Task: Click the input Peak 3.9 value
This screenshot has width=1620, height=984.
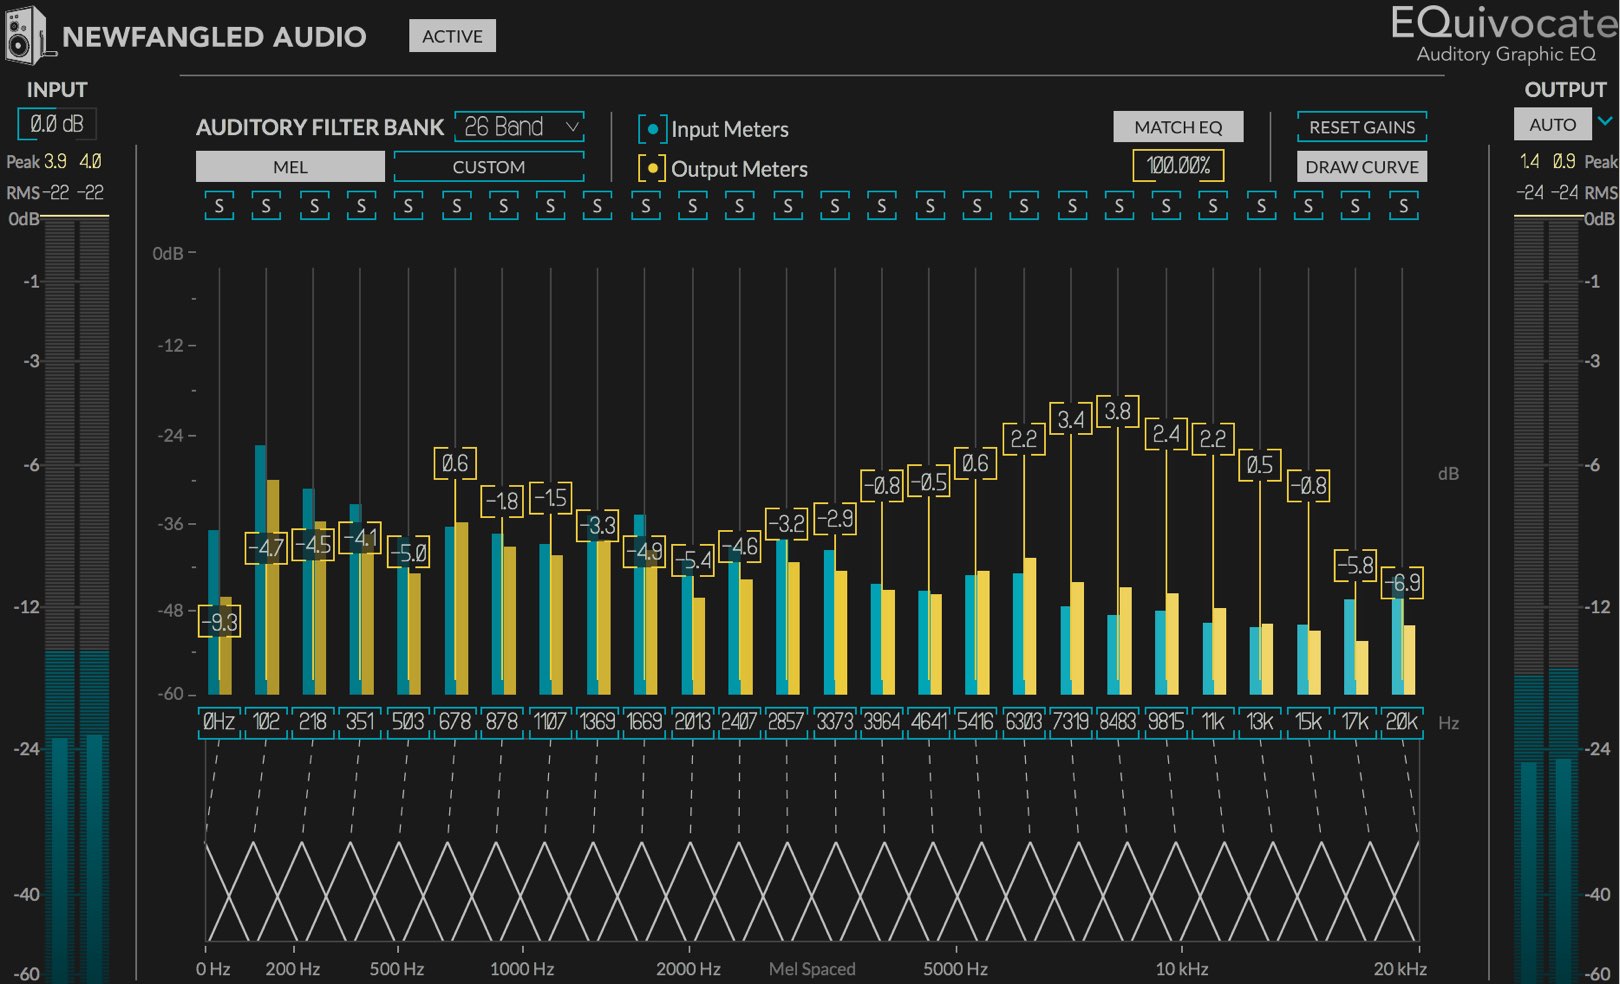Action: (x=55, y=161)
